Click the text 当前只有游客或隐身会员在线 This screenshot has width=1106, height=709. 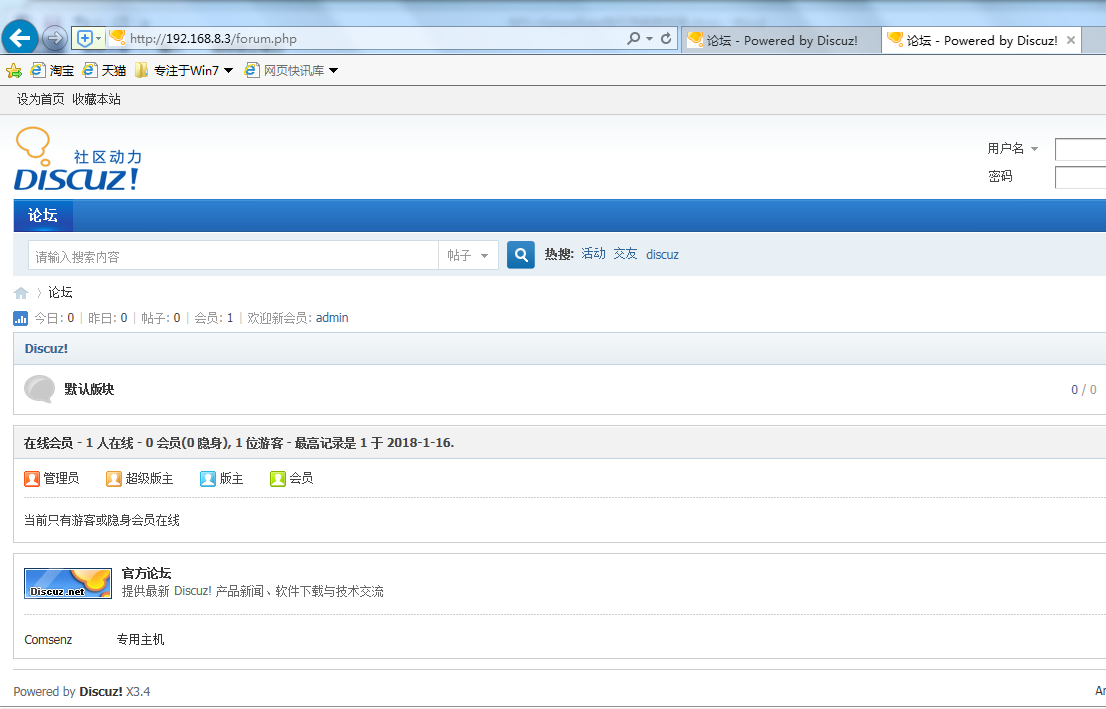pos(102,520)
